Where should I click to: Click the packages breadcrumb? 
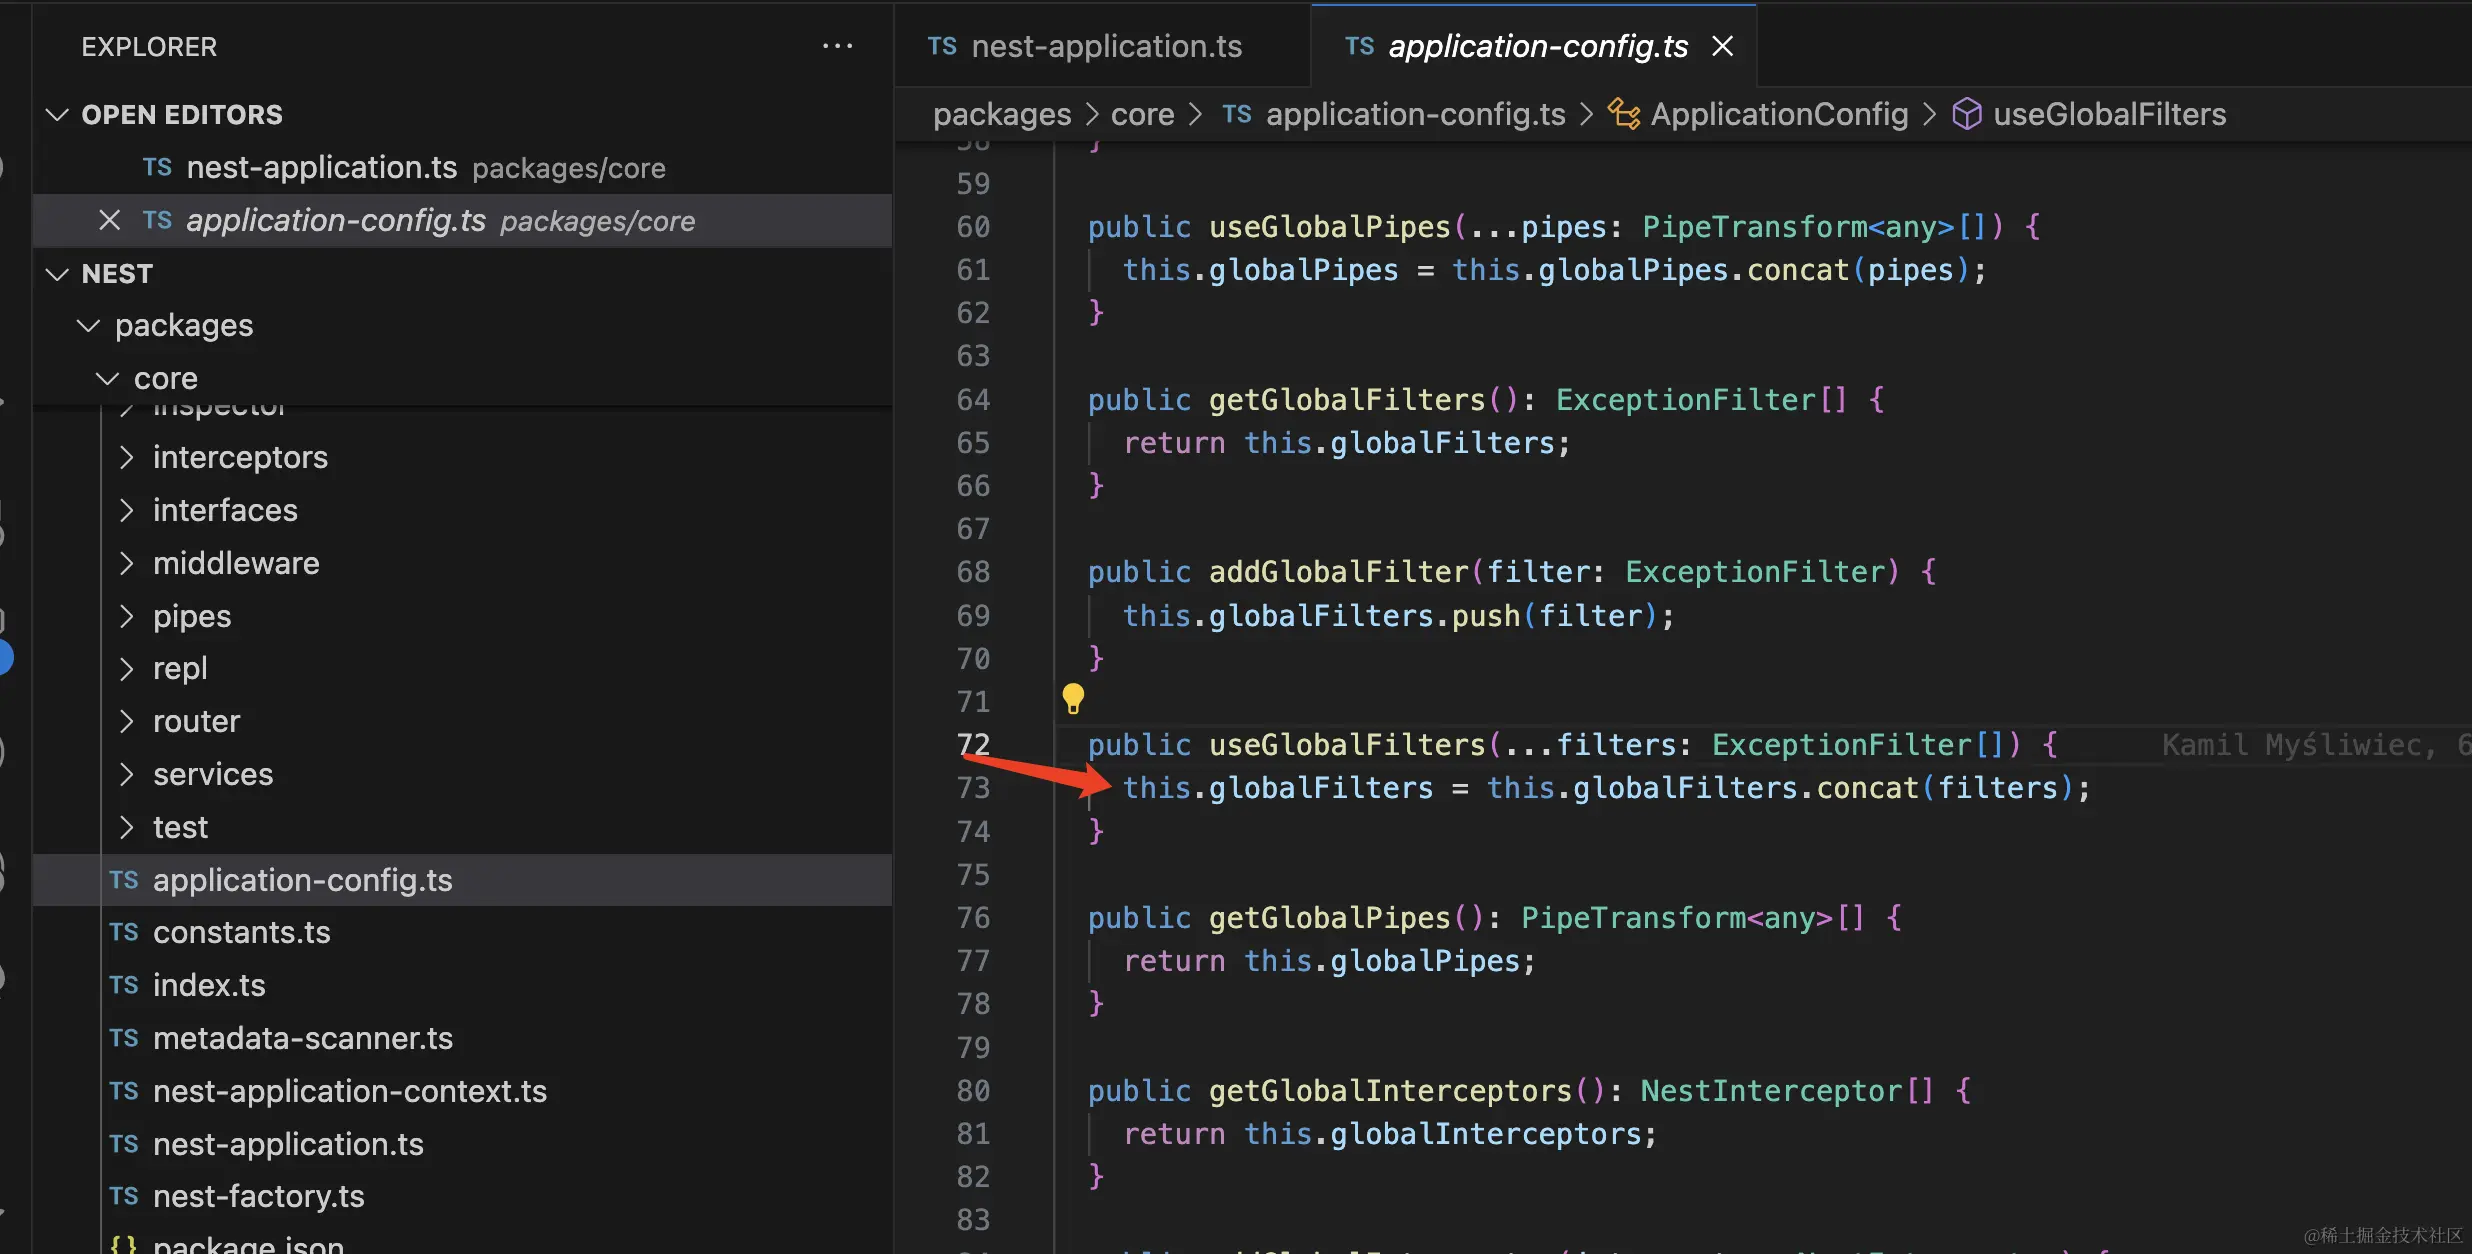(1002, 115)
